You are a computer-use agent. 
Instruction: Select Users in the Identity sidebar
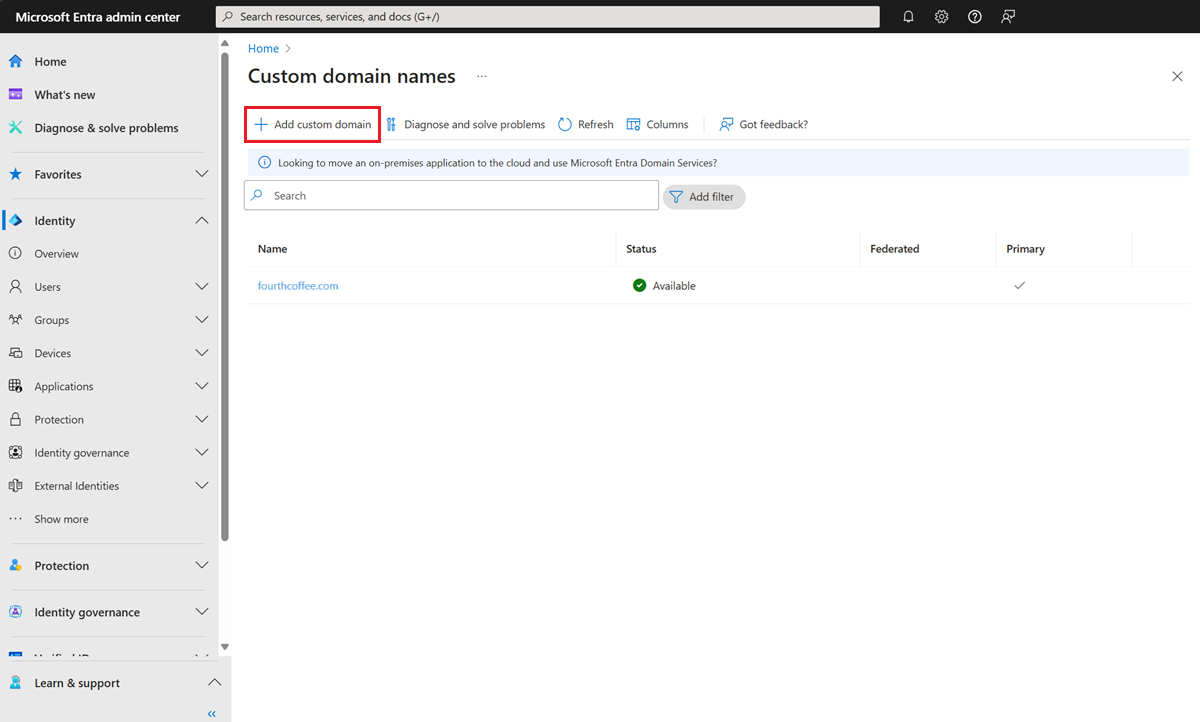pyautogui.click(x=47, y=286)
